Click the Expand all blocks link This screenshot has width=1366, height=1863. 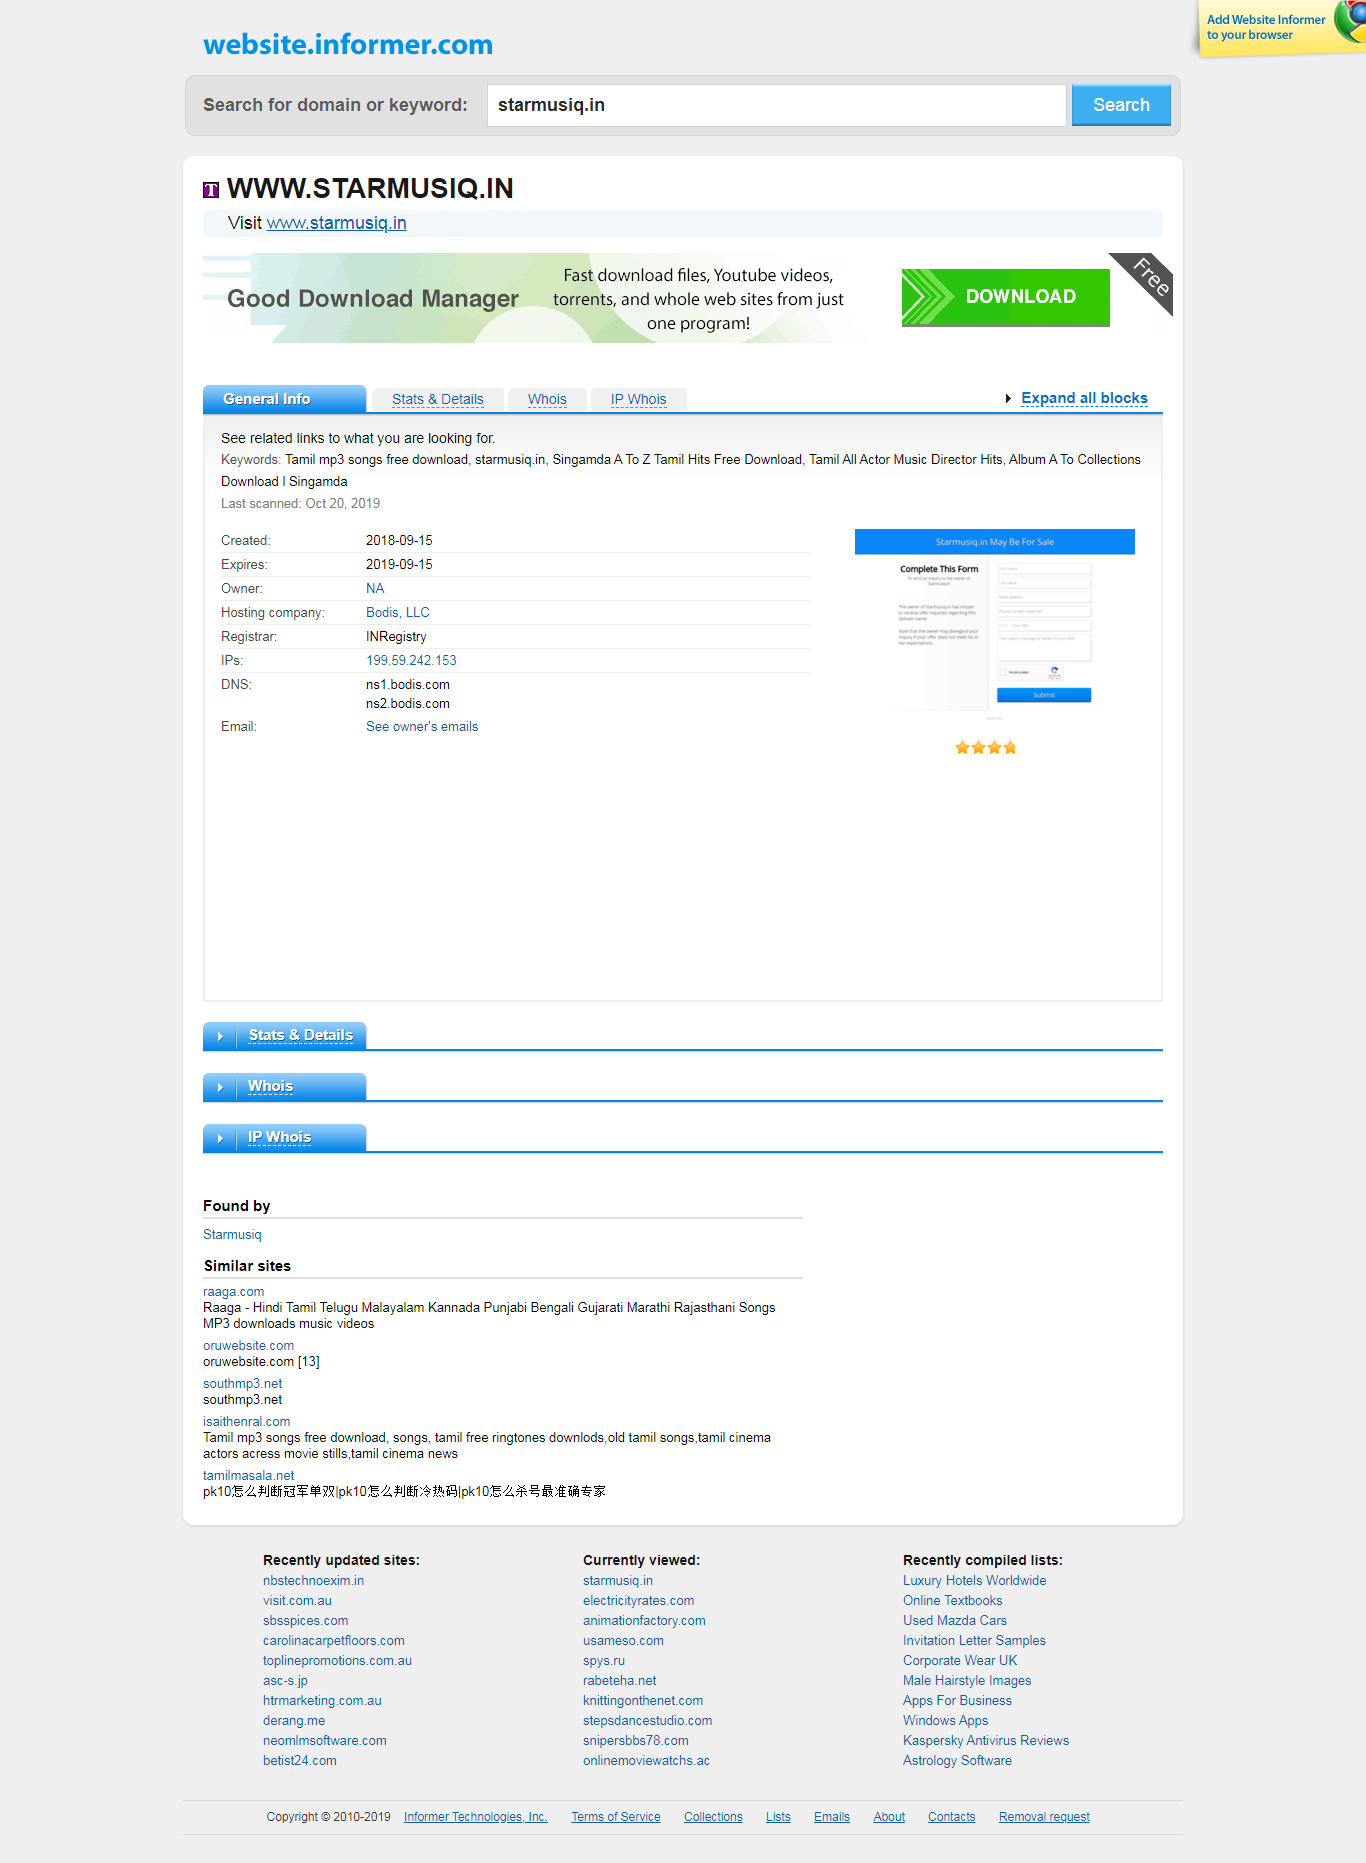click(1084, 398)
